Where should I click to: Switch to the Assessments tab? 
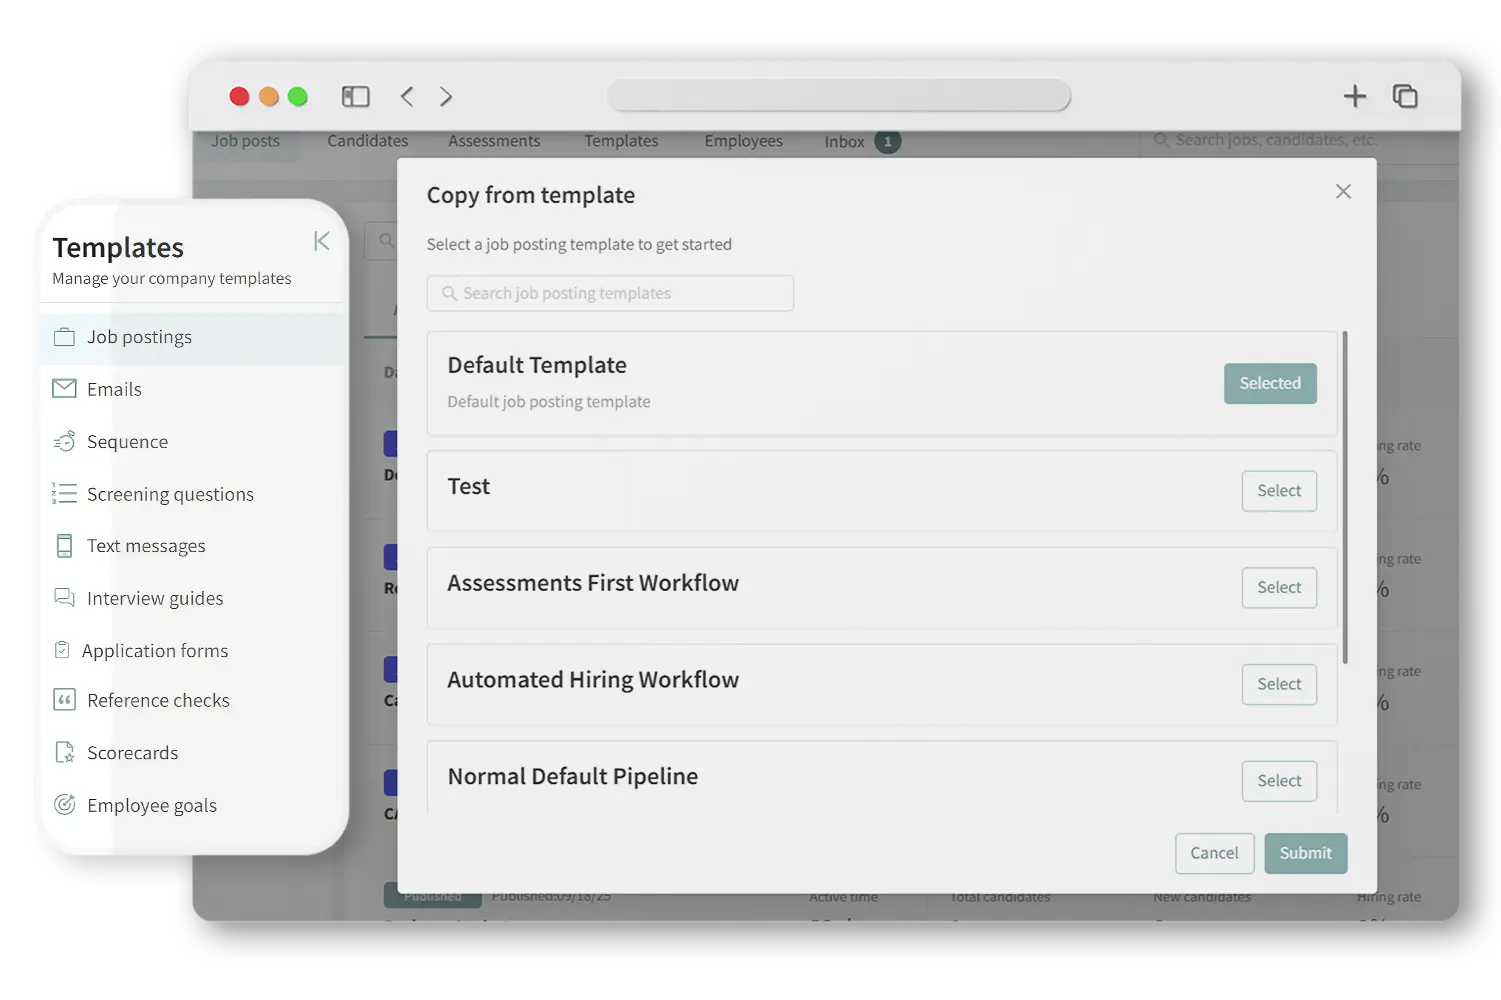tap(494, 141)
